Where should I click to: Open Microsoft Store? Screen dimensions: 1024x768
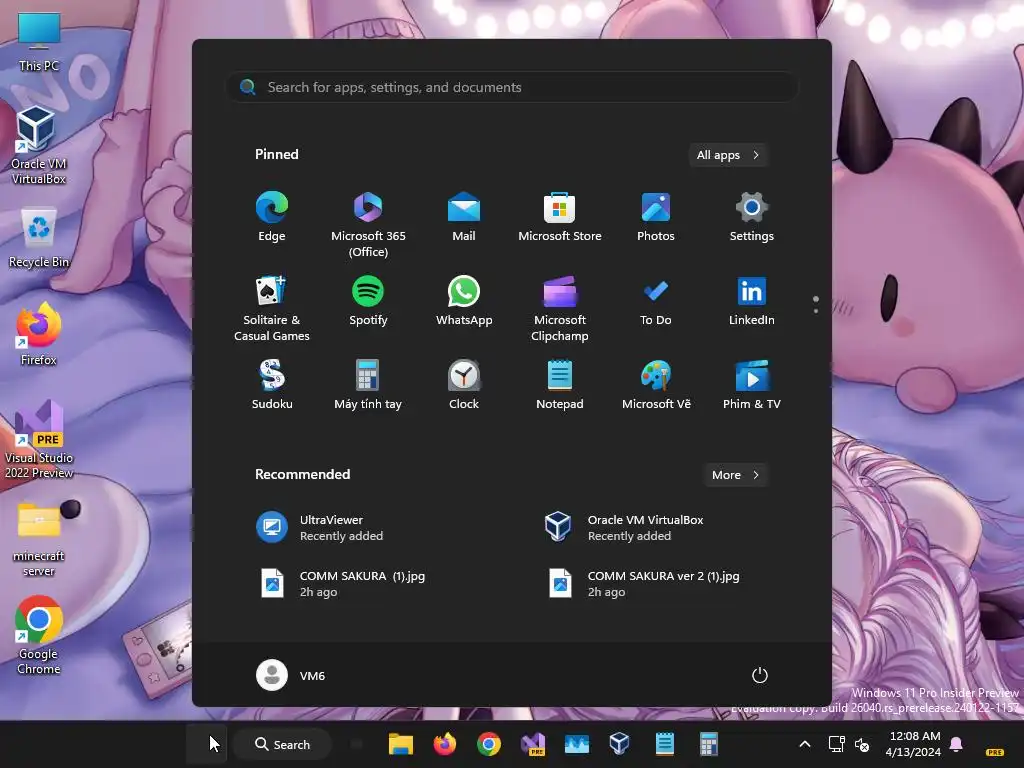pyautogui.click(x=560, y=217)
